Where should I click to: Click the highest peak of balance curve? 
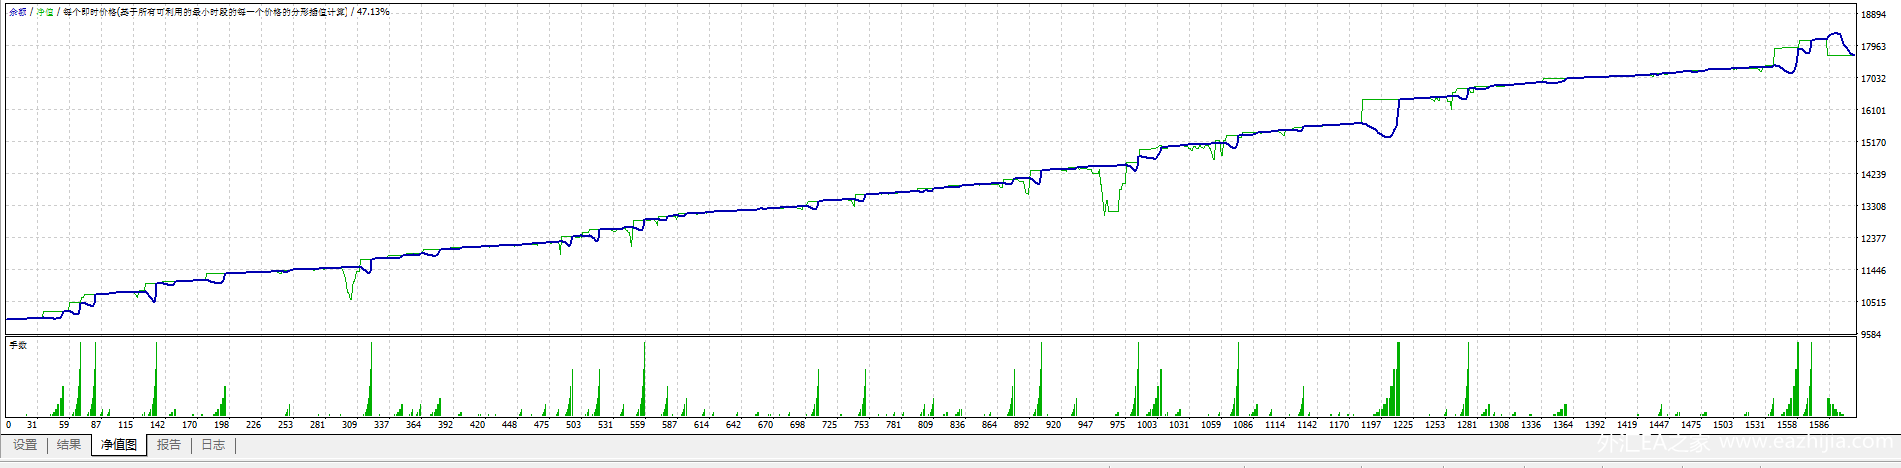[x=1835, y=34]
